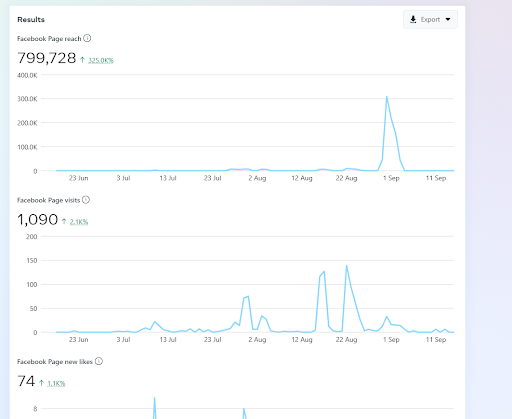Click the 74 new likes total
The width and height of the screenshot is (512, 419).
(x=26, y=381)
